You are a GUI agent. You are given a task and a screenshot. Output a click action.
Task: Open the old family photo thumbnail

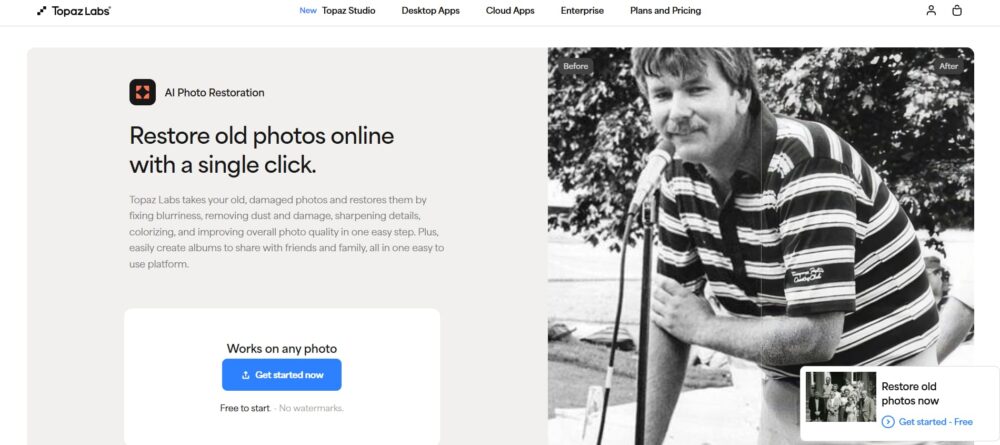(x=840, y=397)
